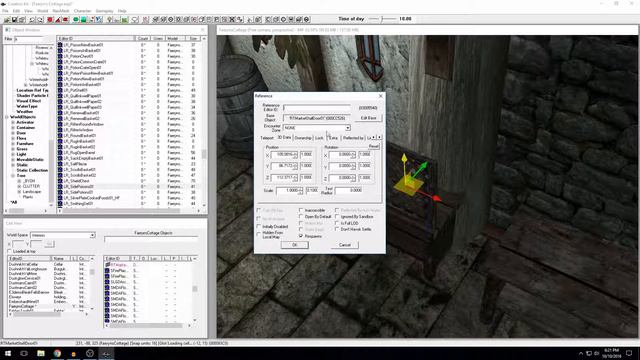Toggle the lightbulb lighting toolbar icon

[x=109, y=19]
